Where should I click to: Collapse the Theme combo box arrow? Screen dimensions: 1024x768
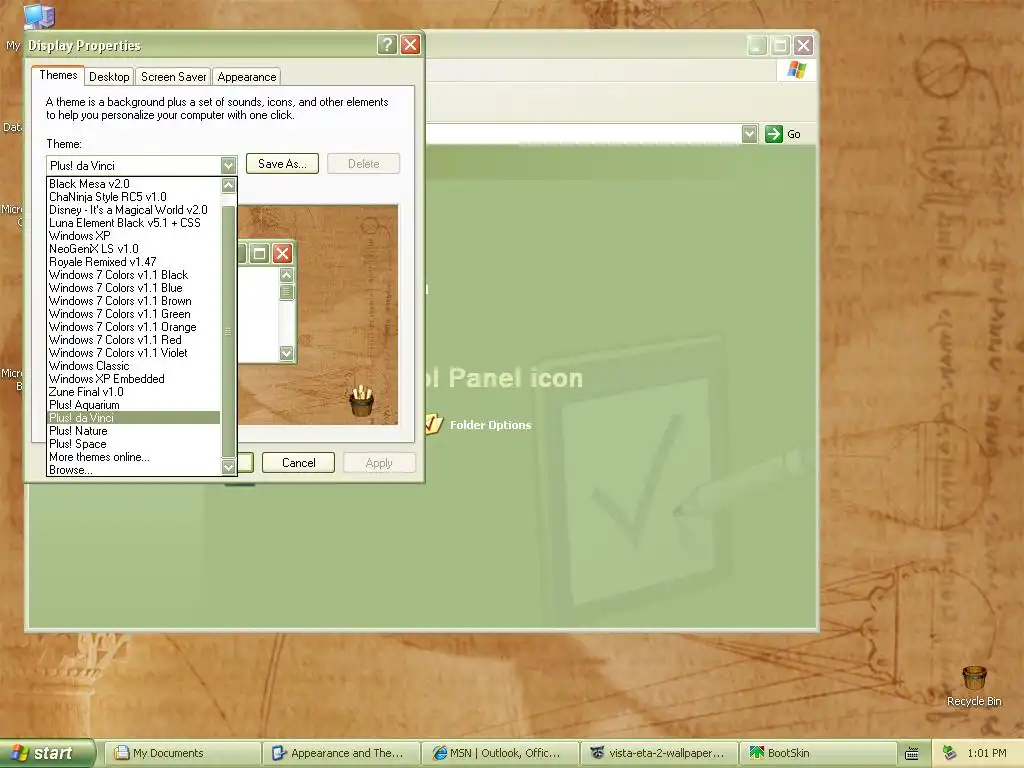coord(228,165)
